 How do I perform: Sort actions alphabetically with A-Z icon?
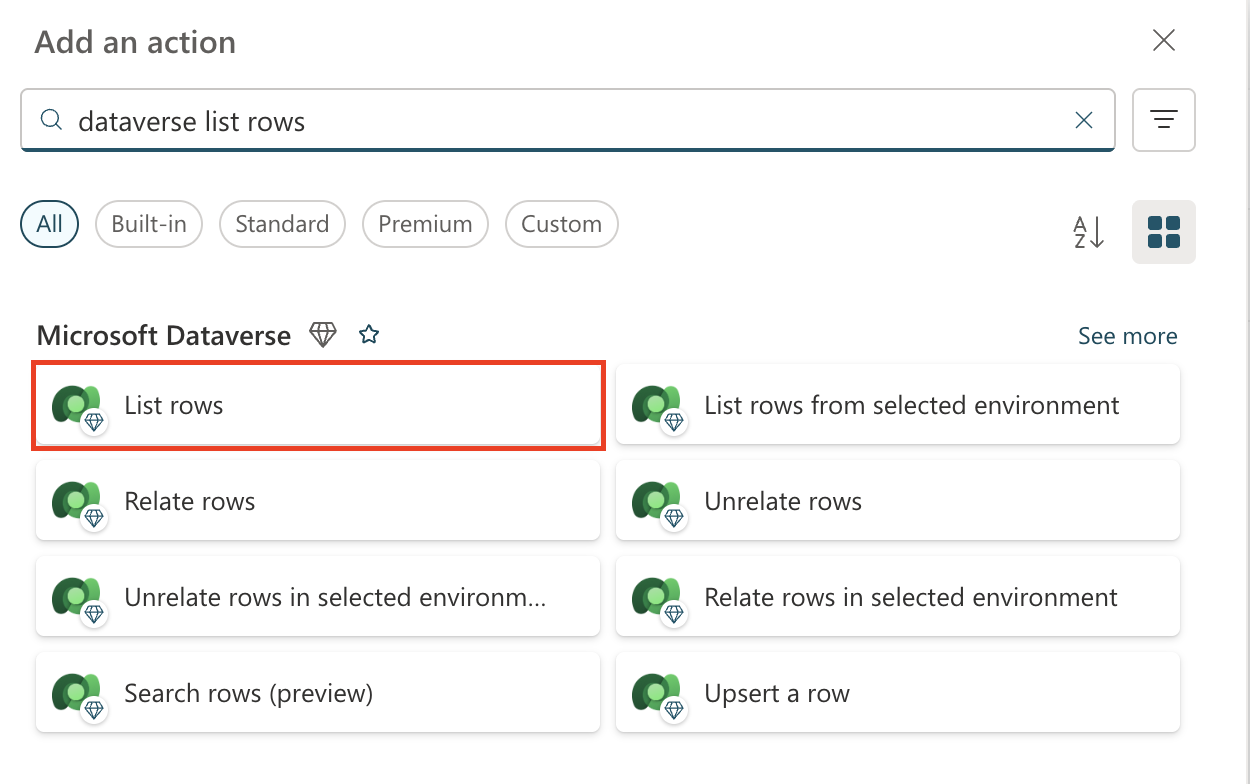(x=1088, y=232)
